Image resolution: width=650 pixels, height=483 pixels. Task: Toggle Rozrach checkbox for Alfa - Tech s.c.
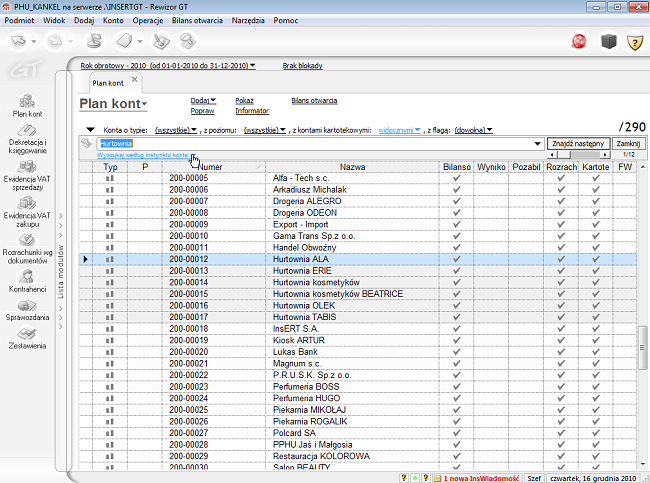point(562,177)
